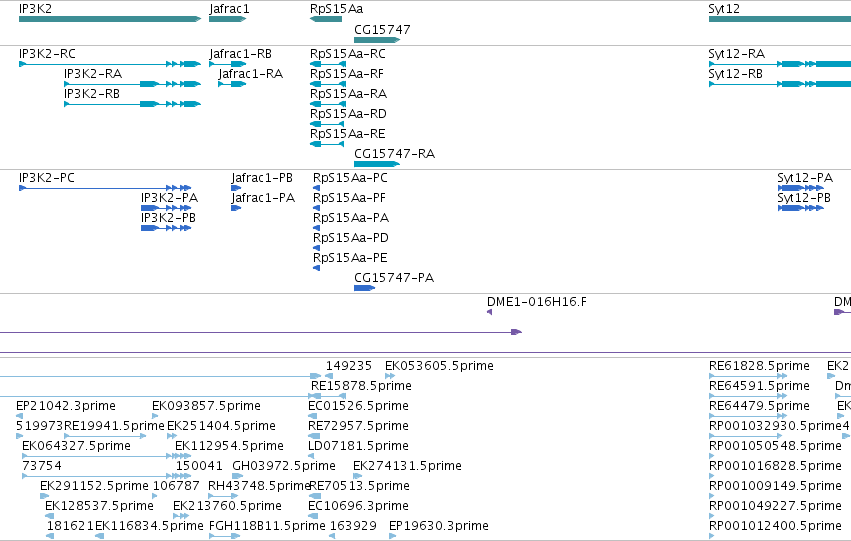Click the CG15747-PA protein feature
The height and width of the screenshot is (541, 851).
tap(364, 288)
